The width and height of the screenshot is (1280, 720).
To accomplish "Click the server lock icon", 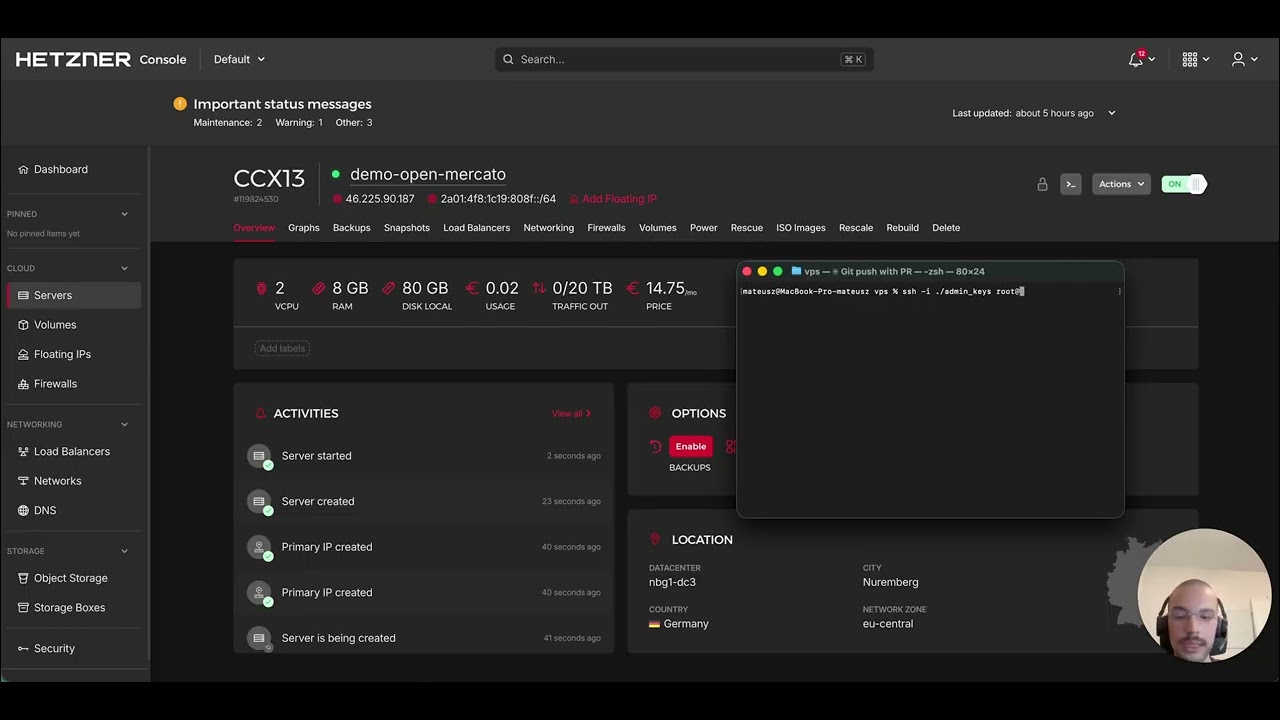I will point(1042,184).
